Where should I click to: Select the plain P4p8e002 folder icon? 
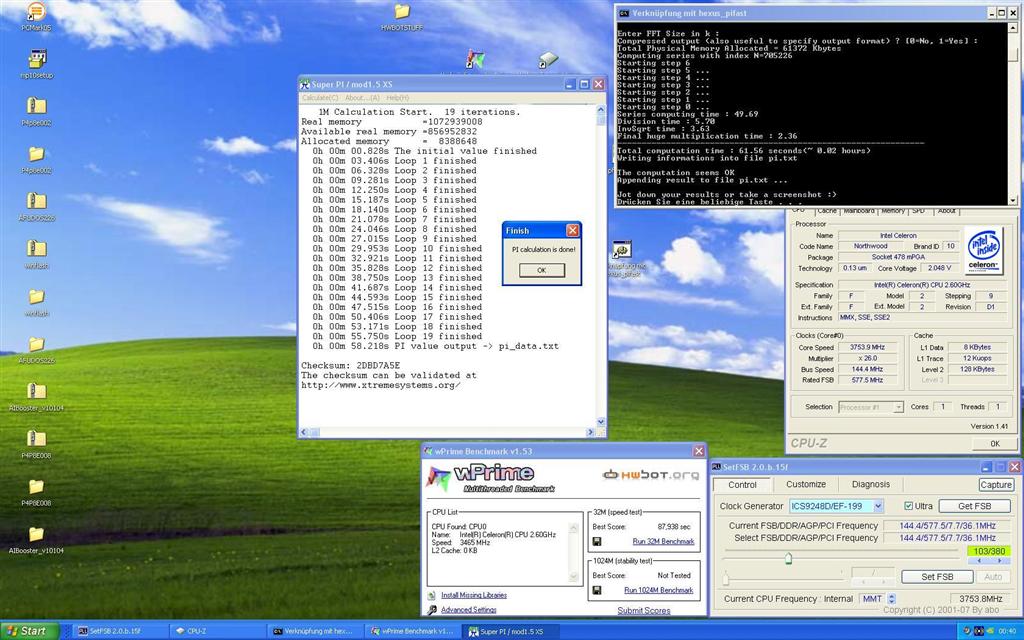click(x=37, y=154)
